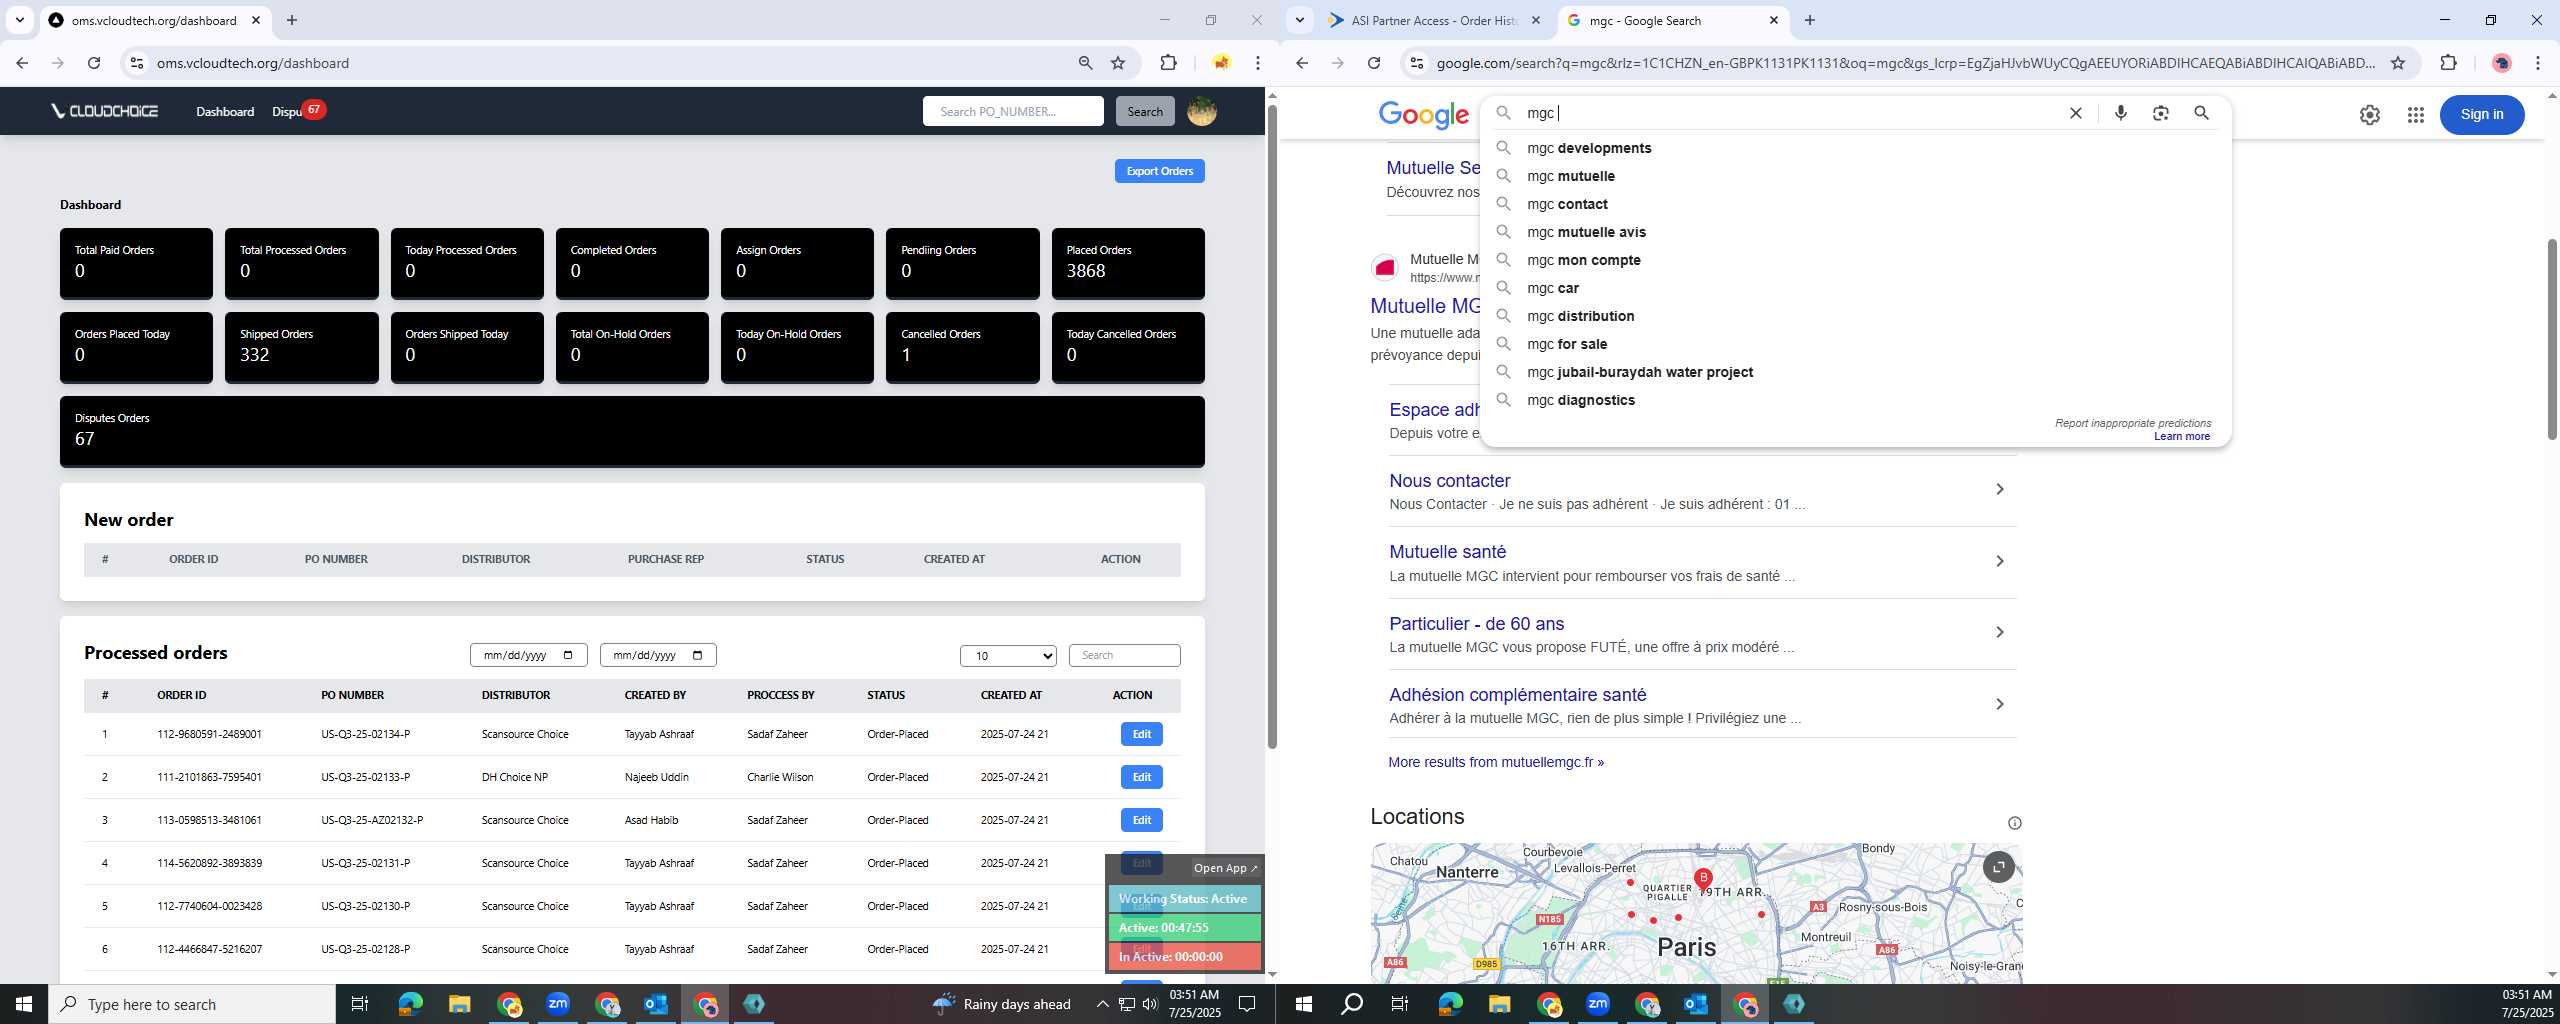Open tab search dropdown in OMS window
The image size is (2560, 1024).
(19, 20)
